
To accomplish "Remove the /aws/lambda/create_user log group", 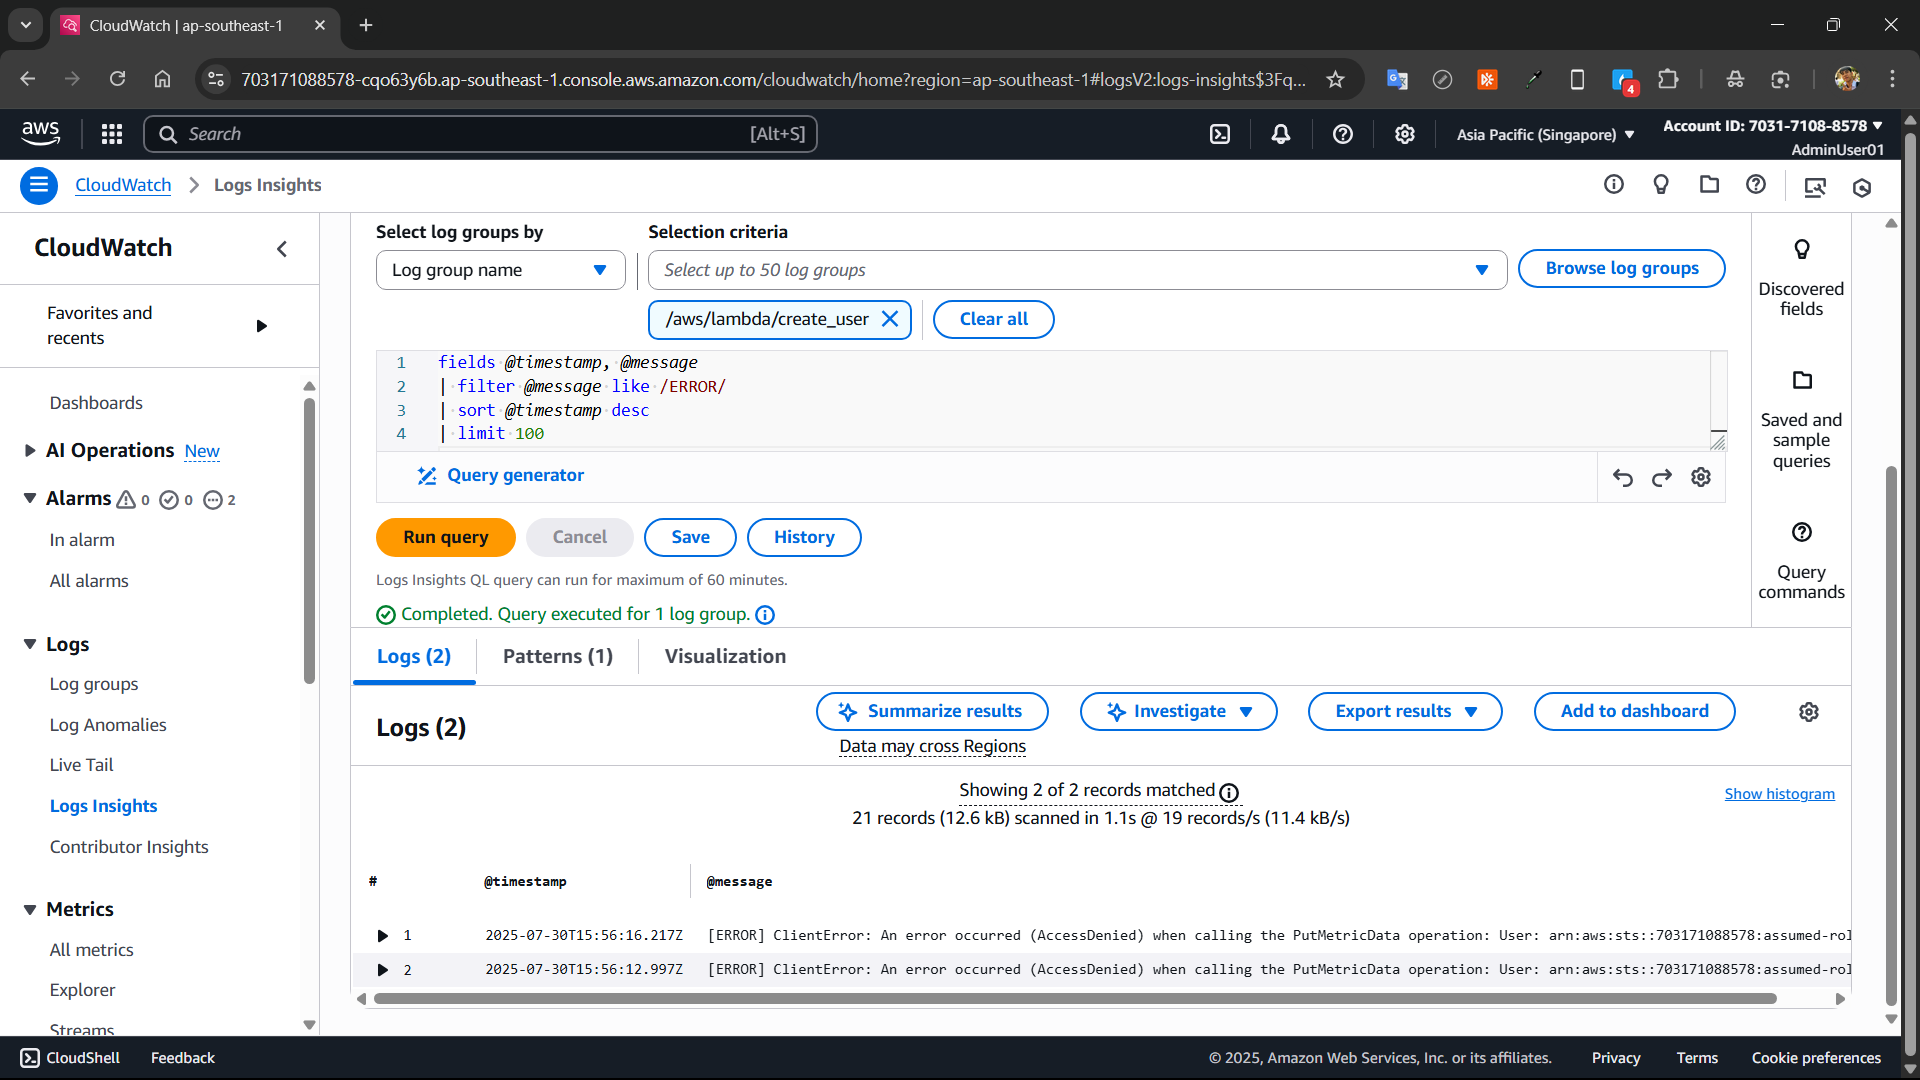I will (890, 319).
